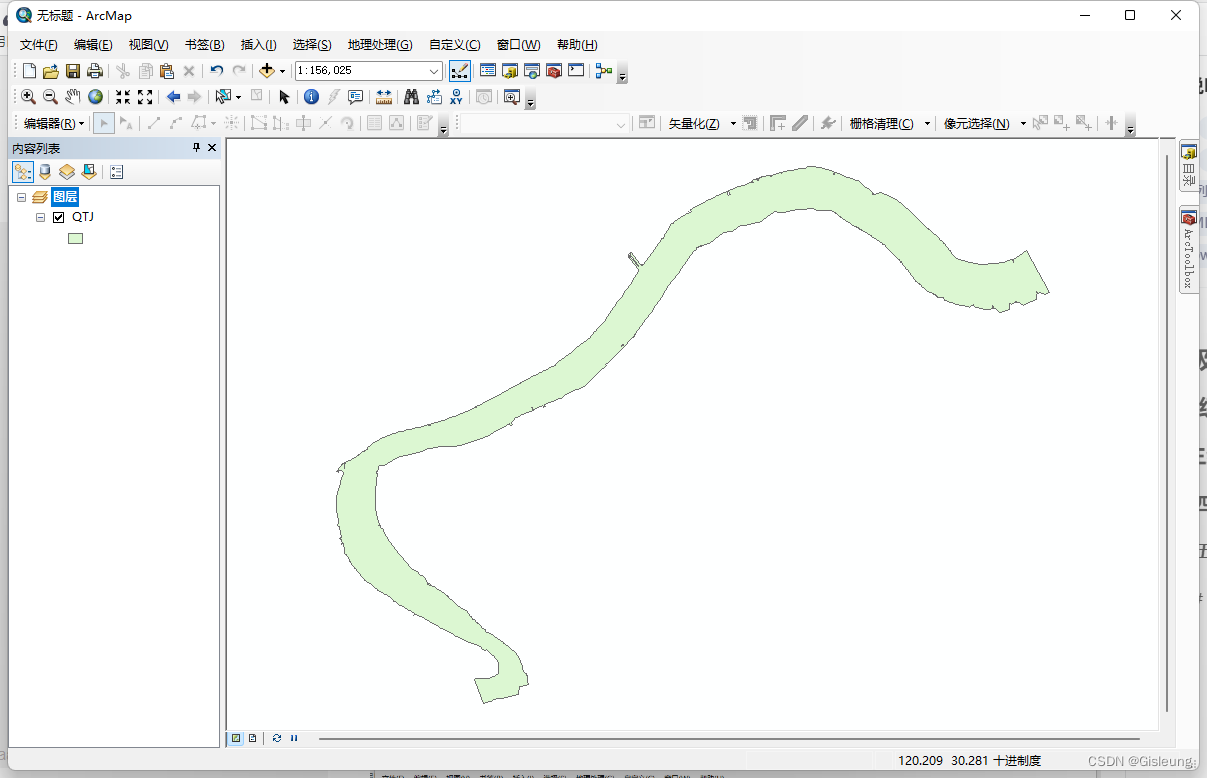Open the Measure ruler tool
Screen dimensions: 1207x778
click(x=383, y=97)
